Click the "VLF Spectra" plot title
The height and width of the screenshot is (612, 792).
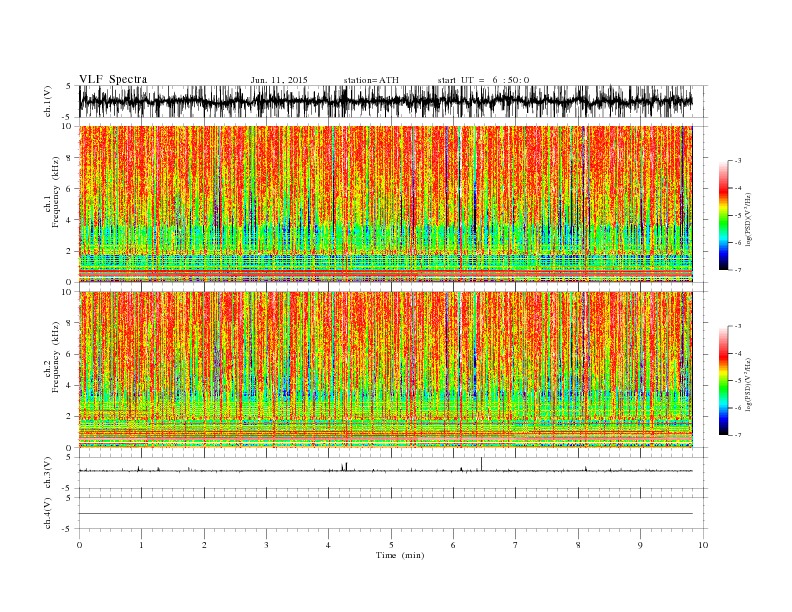coord(113,79)
